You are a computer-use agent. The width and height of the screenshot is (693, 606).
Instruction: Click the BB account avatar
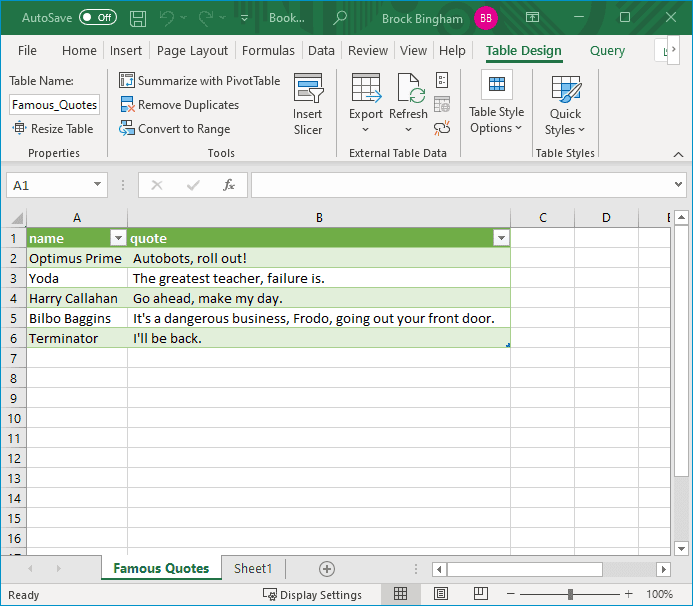coord(486,18)
